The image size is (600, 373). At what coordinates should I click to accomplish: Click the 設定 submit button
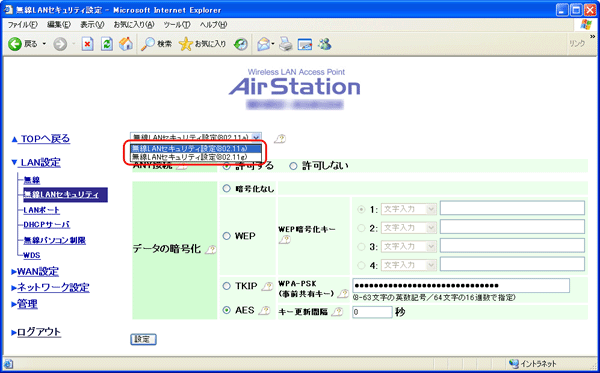[143, 339]
